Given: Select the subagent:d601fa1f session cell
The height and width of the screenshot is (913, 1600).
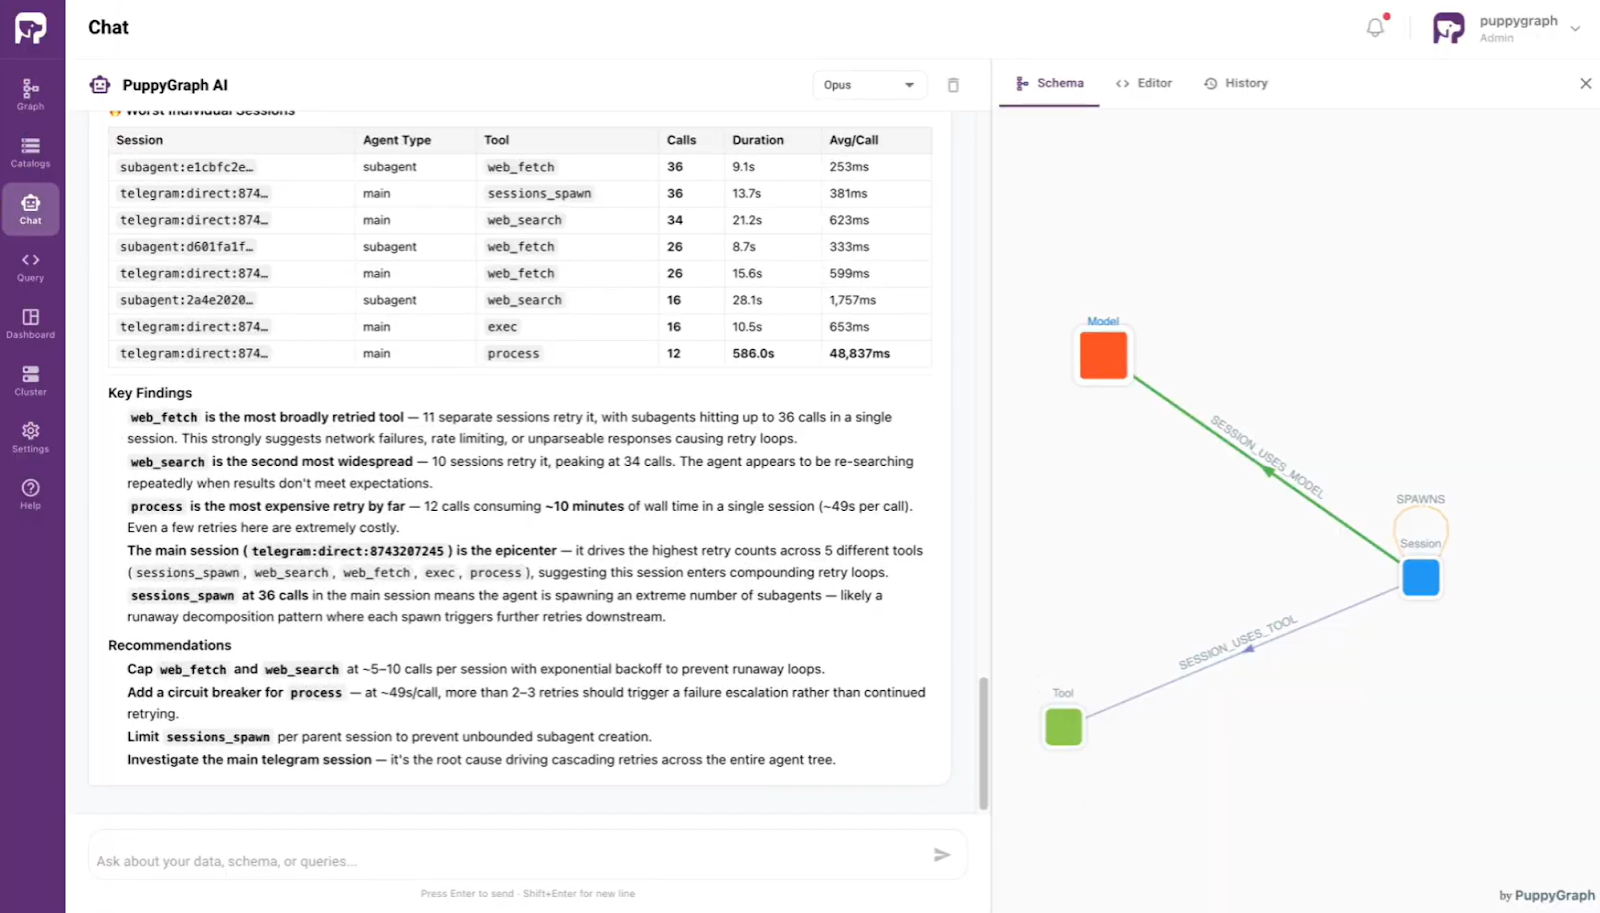Looking at the screenshot, I should coord(186,247).
